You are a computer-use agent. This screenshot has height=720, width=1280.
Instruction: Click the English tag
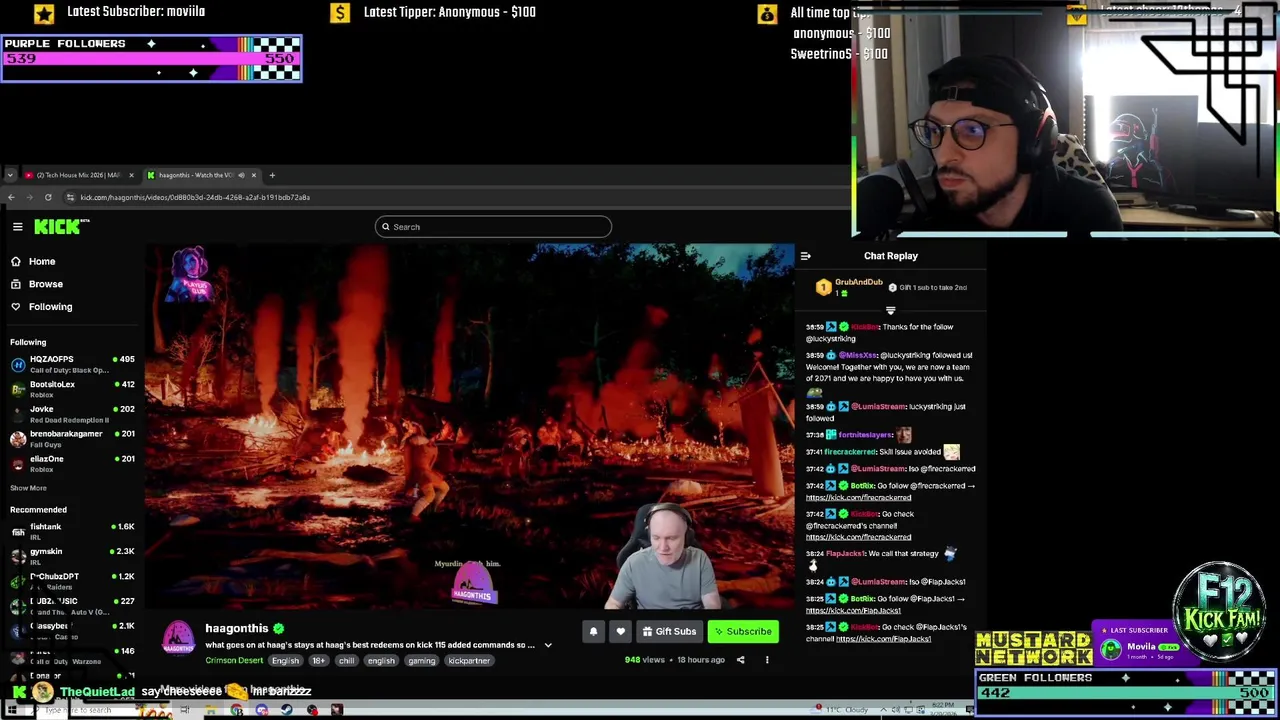[285, 661]
